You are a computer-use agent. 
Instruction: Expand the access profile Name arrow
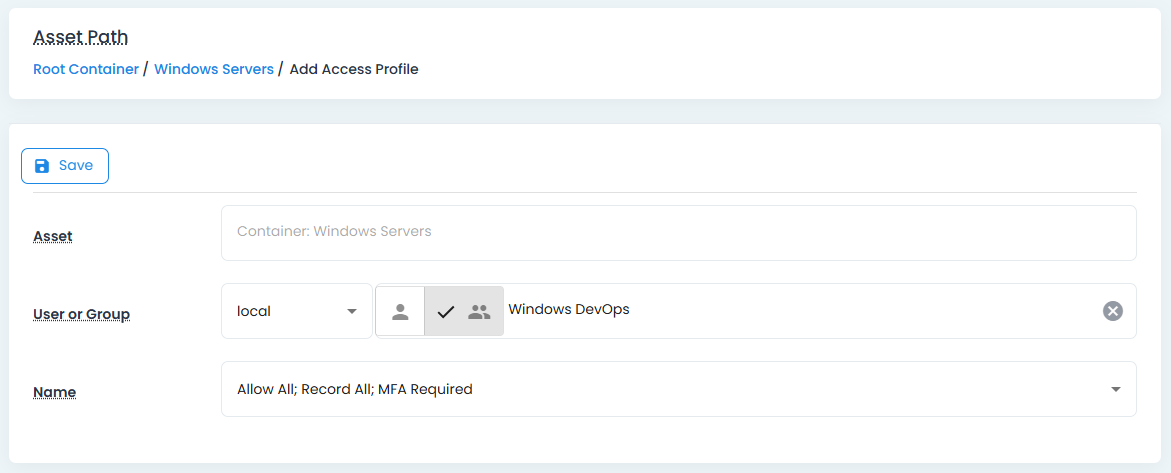click(x=1116, y=389)
